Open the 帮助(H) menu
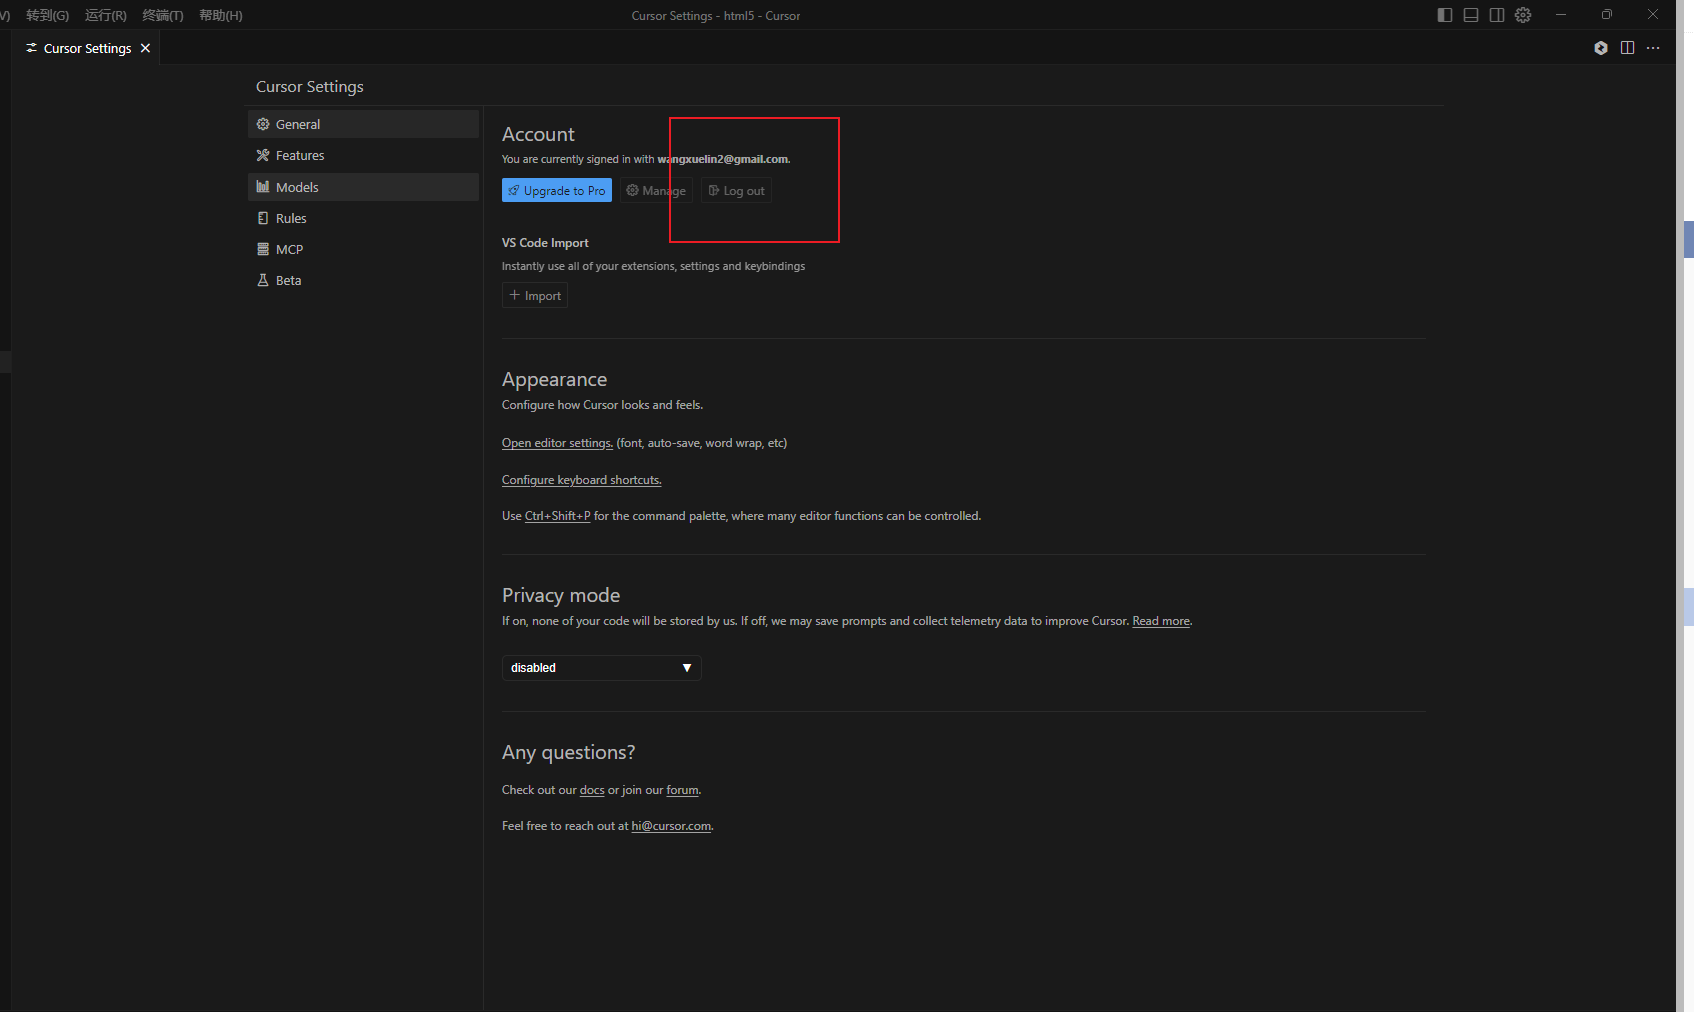The height and width of the screenshot is (1012, 1694). click(221, 15)
